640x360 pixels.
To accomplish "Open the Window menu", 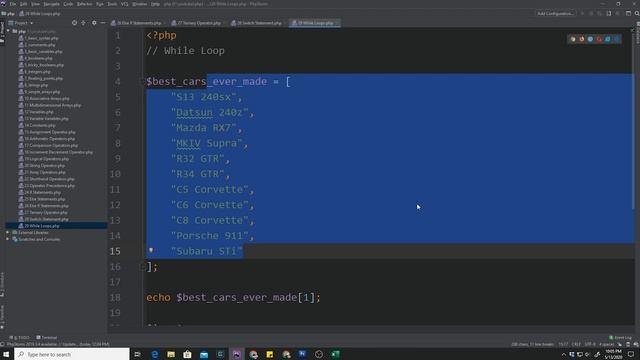I will click(x=139, y=4).
